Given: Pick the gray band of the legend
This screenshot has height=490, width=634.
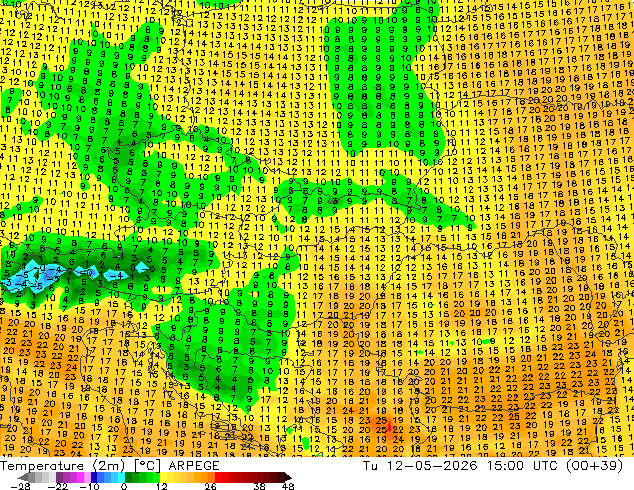Looking at the screenshot, I should [x=38, y=477].
